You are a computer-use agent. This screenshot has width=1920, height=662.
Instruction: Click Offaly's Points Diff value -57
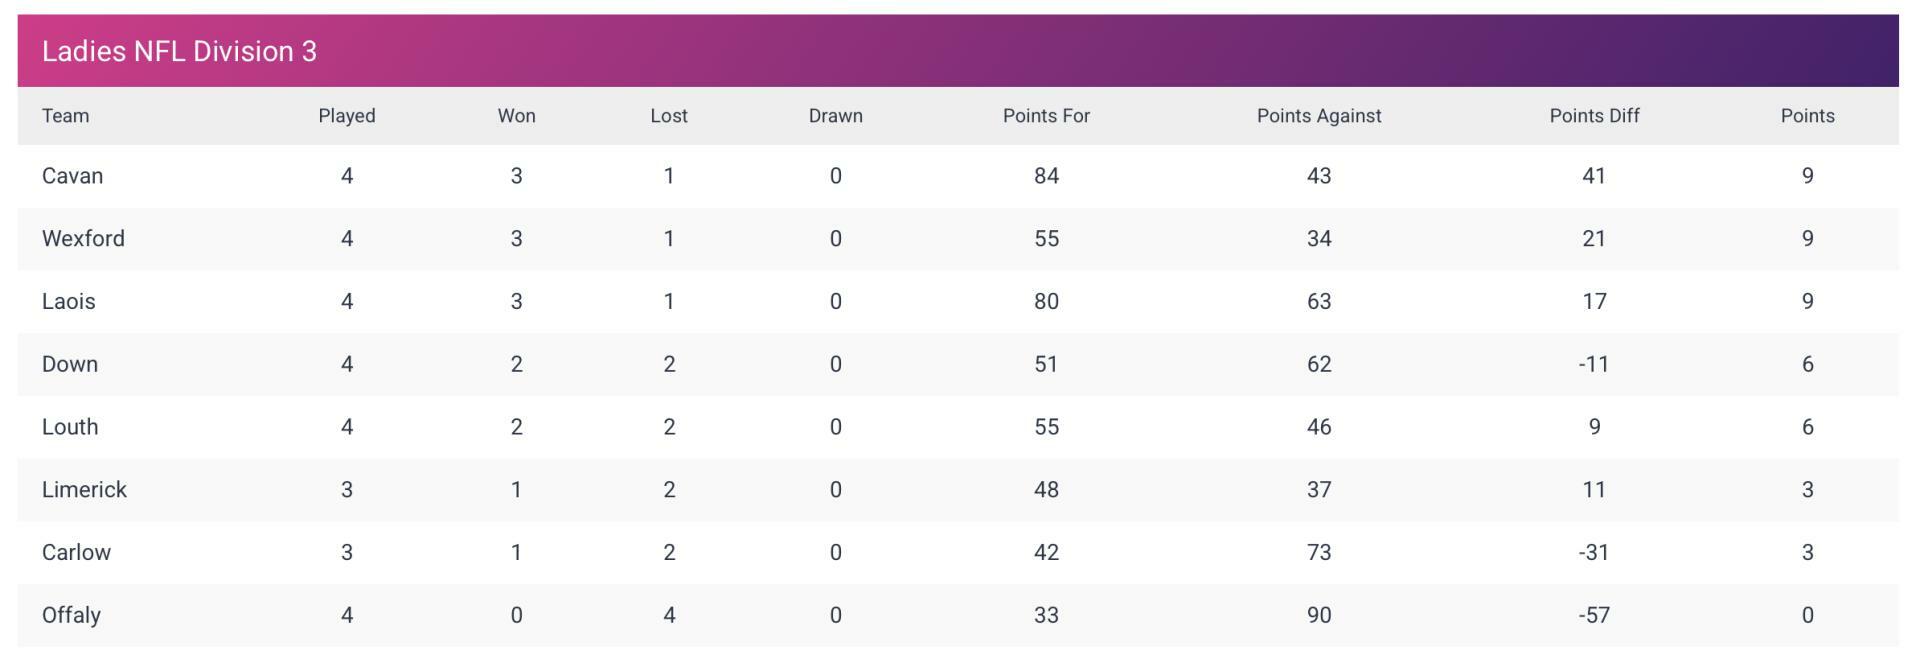1594,616
